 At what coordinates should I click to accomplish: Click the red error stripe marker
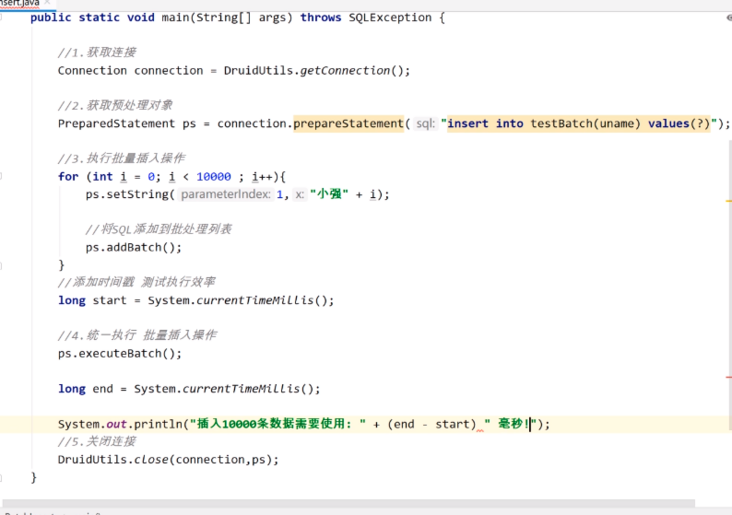728,378
